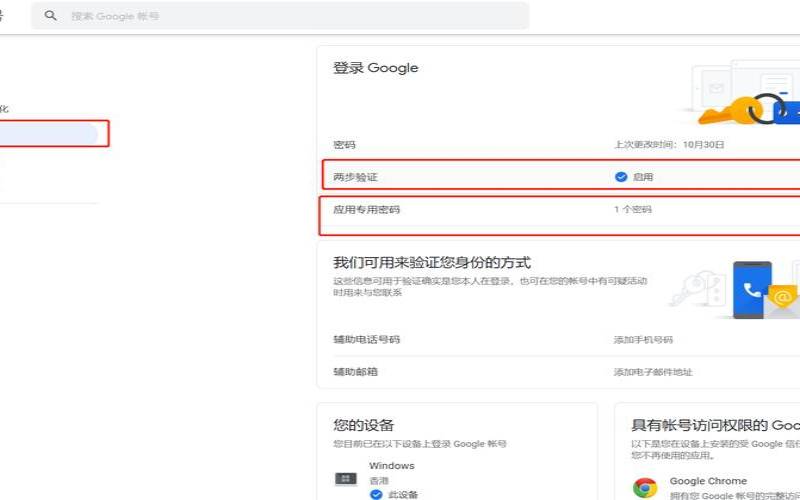Click the 此设备 checkmark icon
800x500 pixels.
click(x=376, y=494)
